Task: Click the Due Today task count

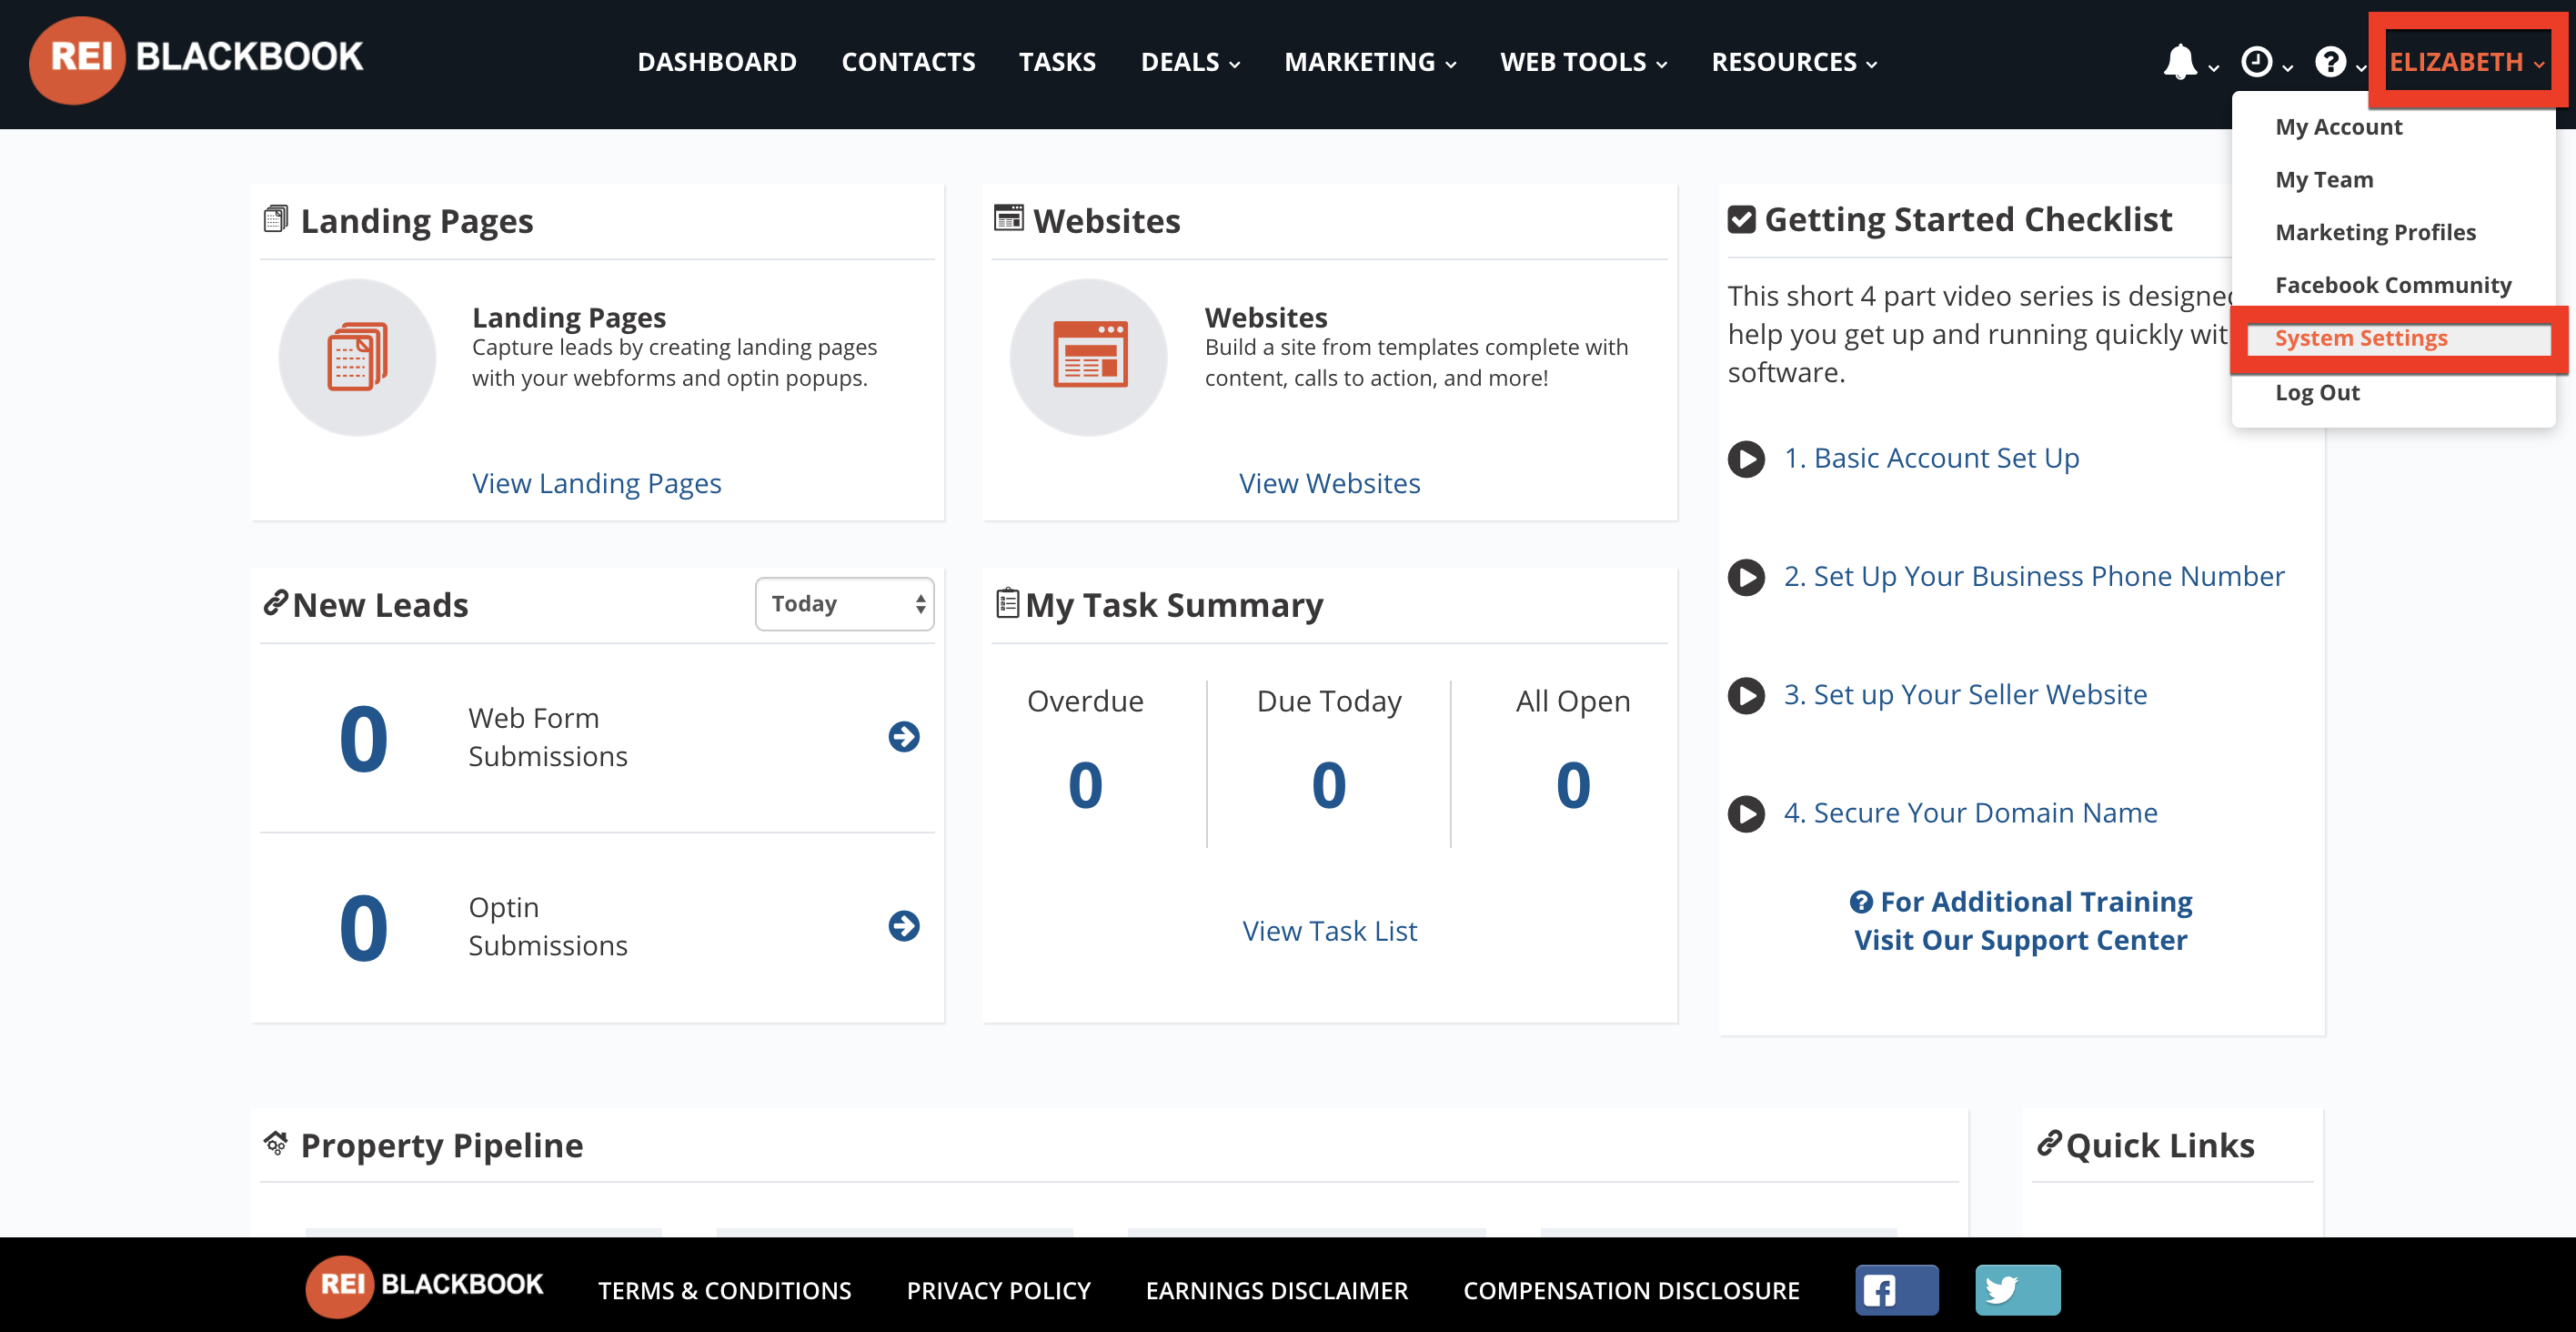Action: click(1329, 785)
